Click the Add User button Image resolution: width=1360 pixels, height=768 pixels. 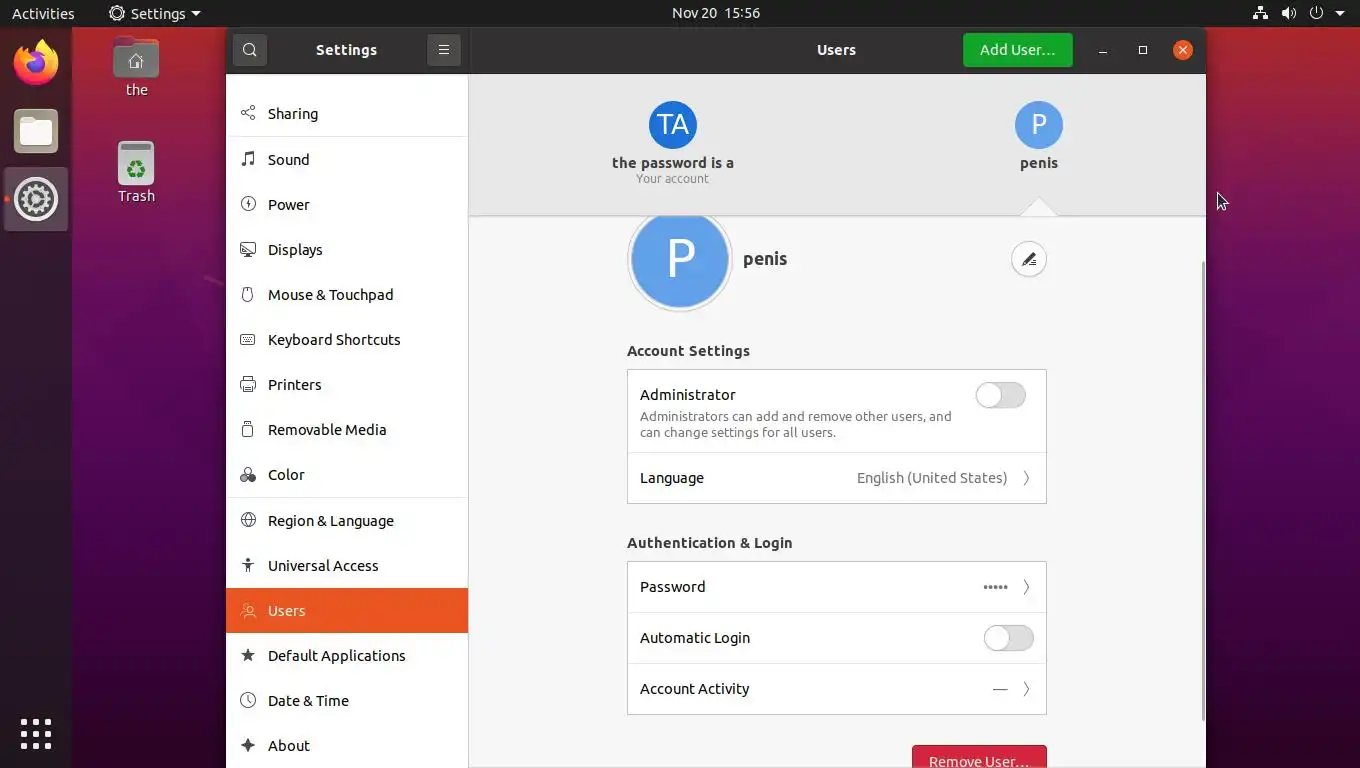click(x=1017, y=50)
